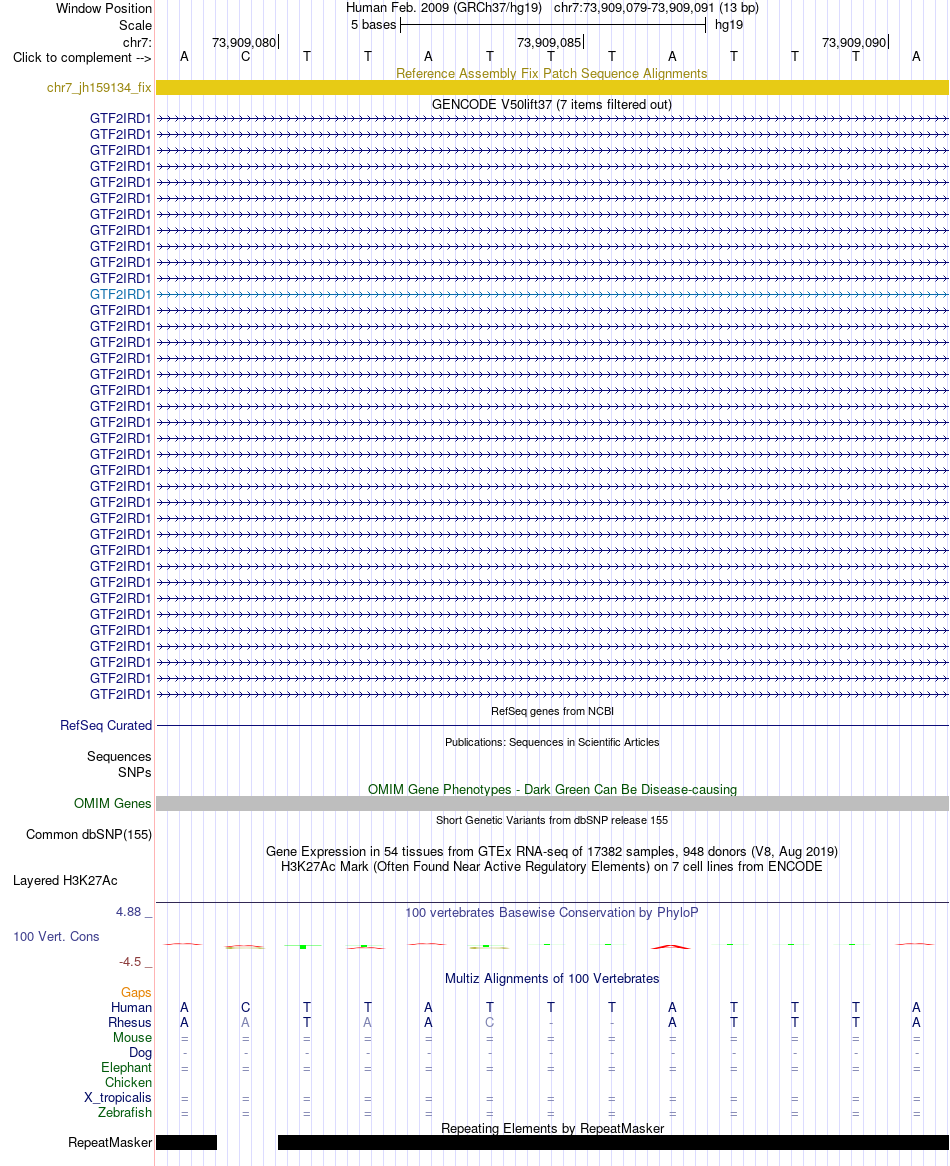Open 'GENCODE V50lift37 (7 items filtered out)' title
Viewport: 950px width, 1166px height.
[552, 105]
